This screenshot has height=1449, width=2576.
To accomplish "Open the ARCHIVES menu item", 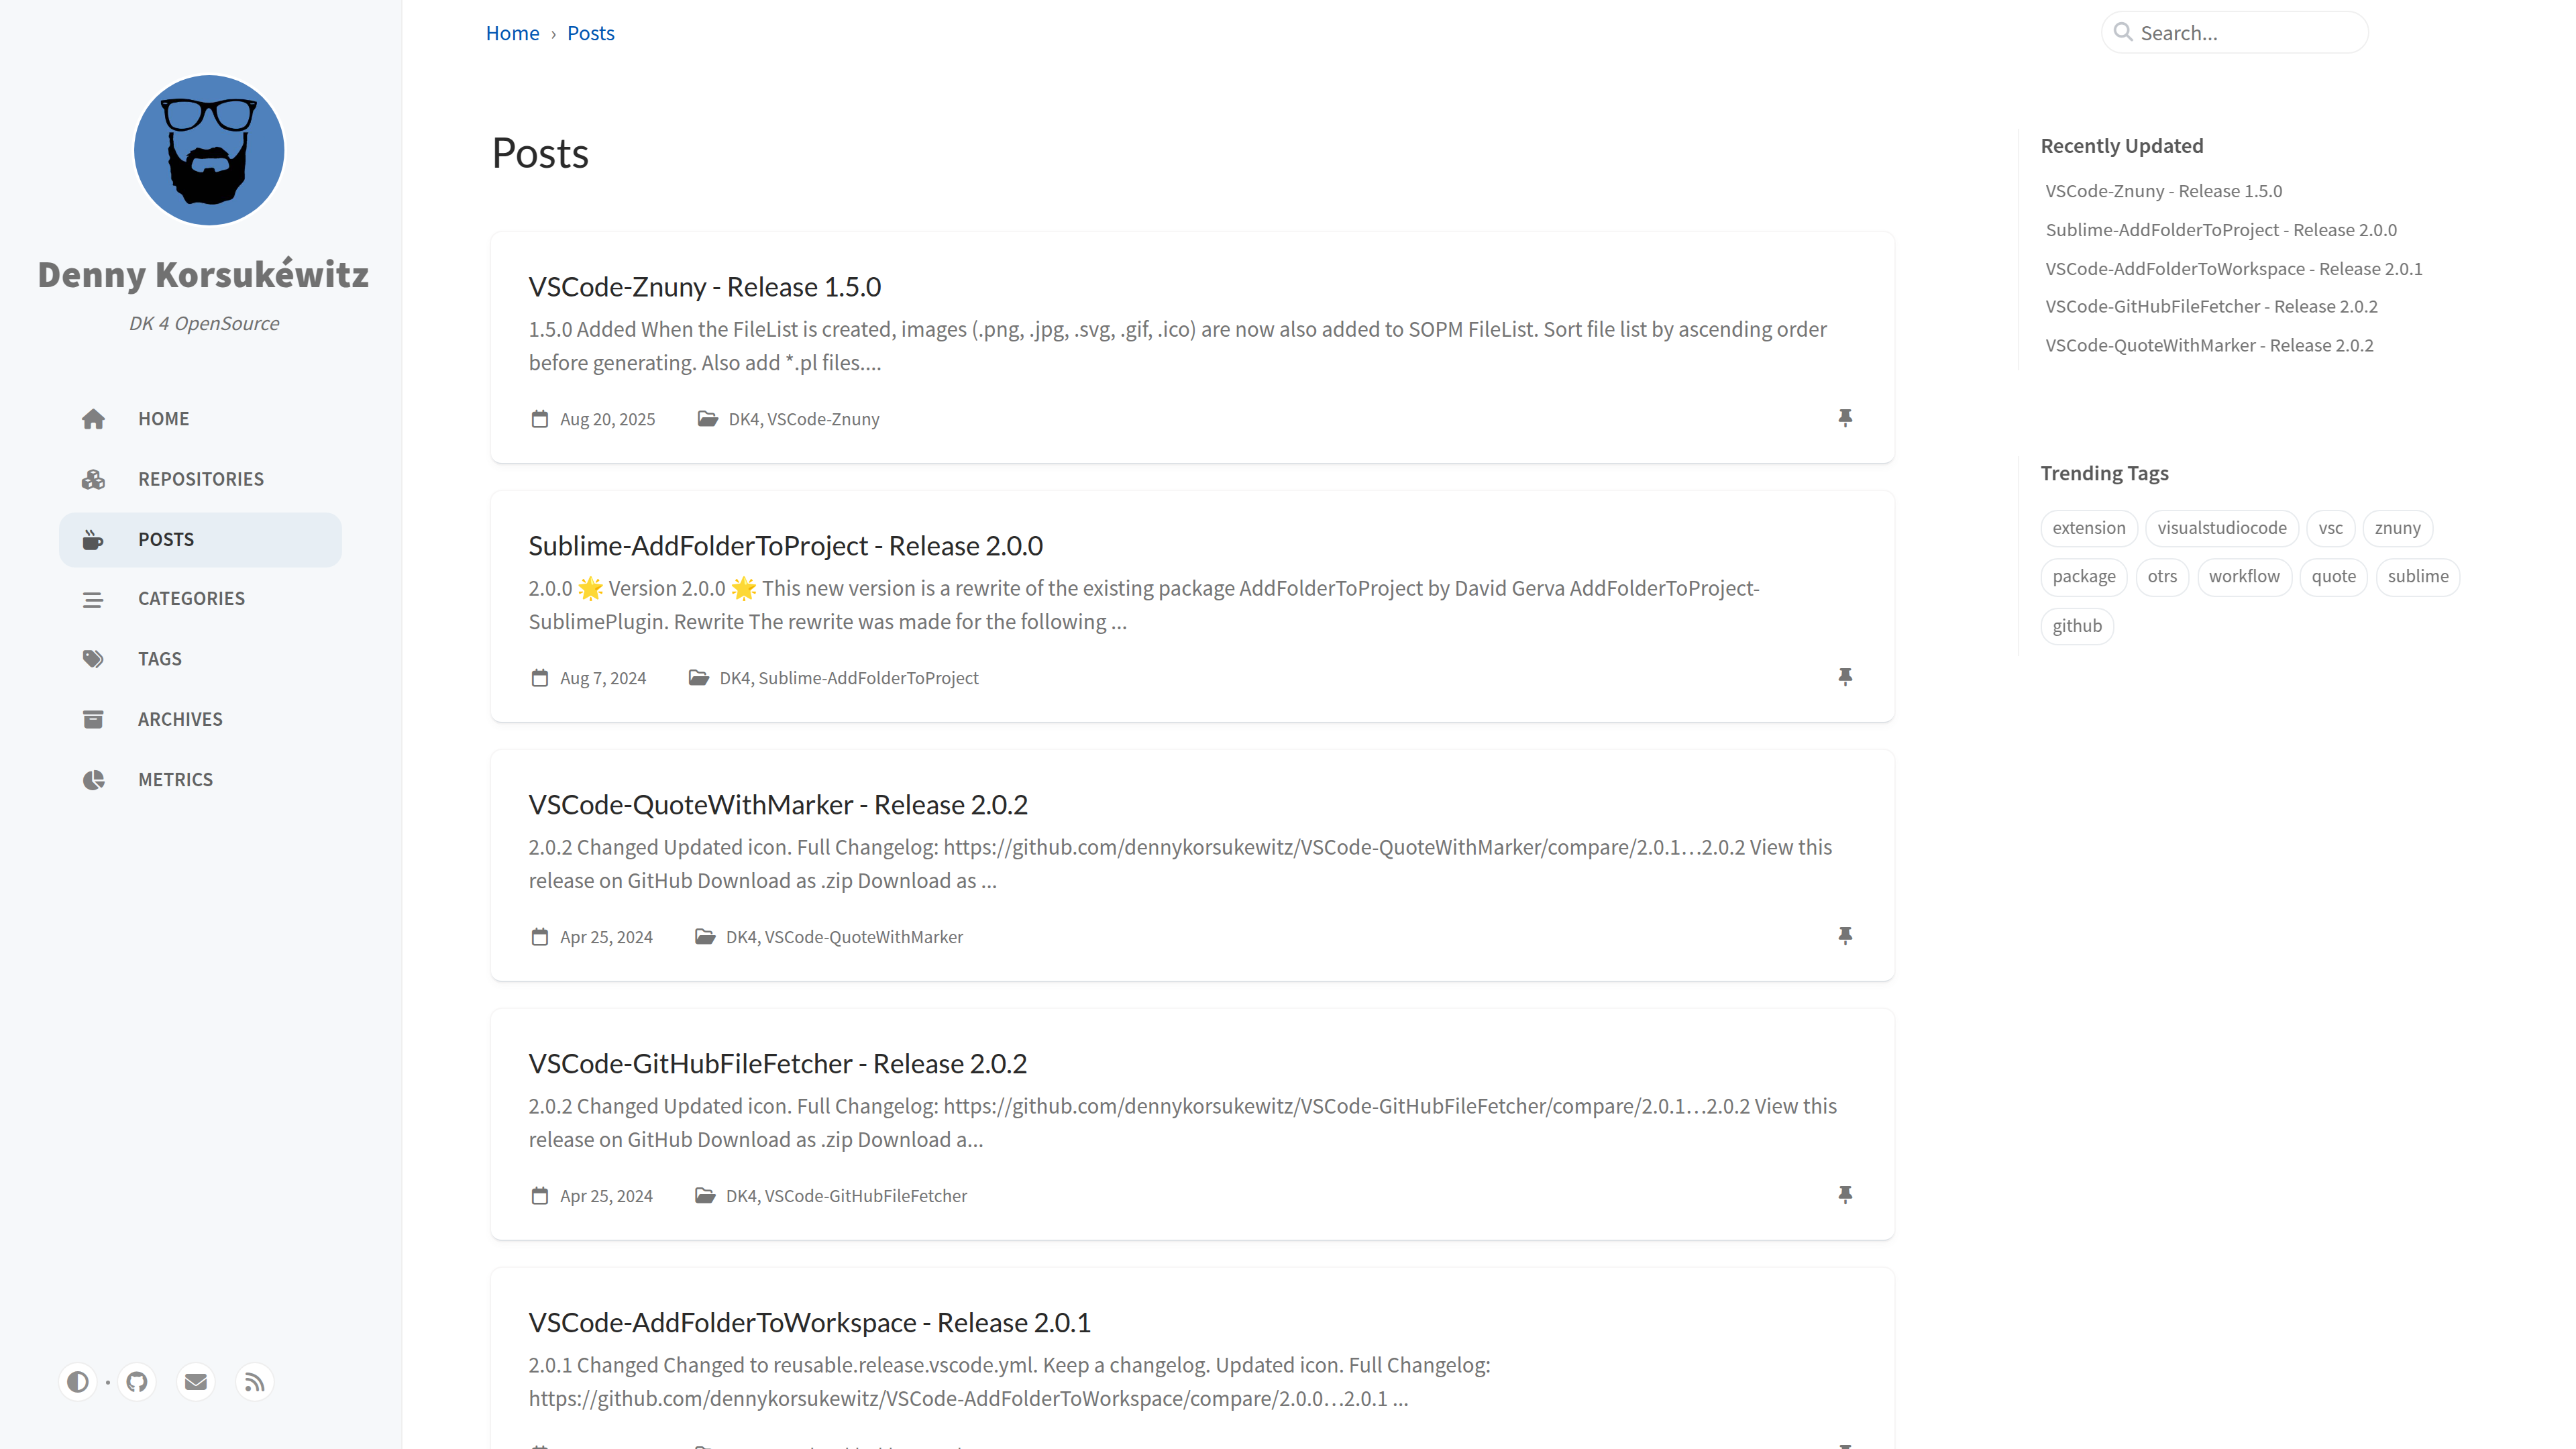I will (x=200, y=719).
